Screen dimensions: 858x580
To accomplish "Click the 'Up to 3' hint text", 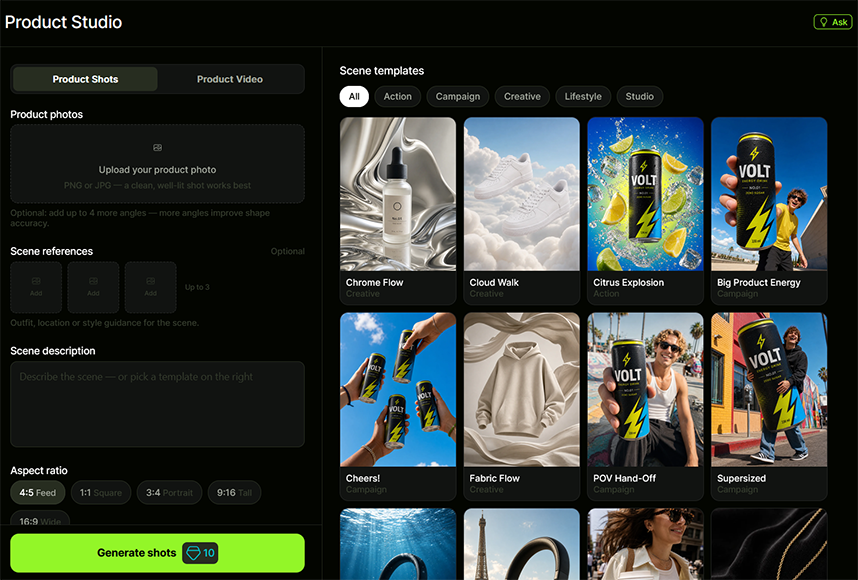I will tap(197, 287).
